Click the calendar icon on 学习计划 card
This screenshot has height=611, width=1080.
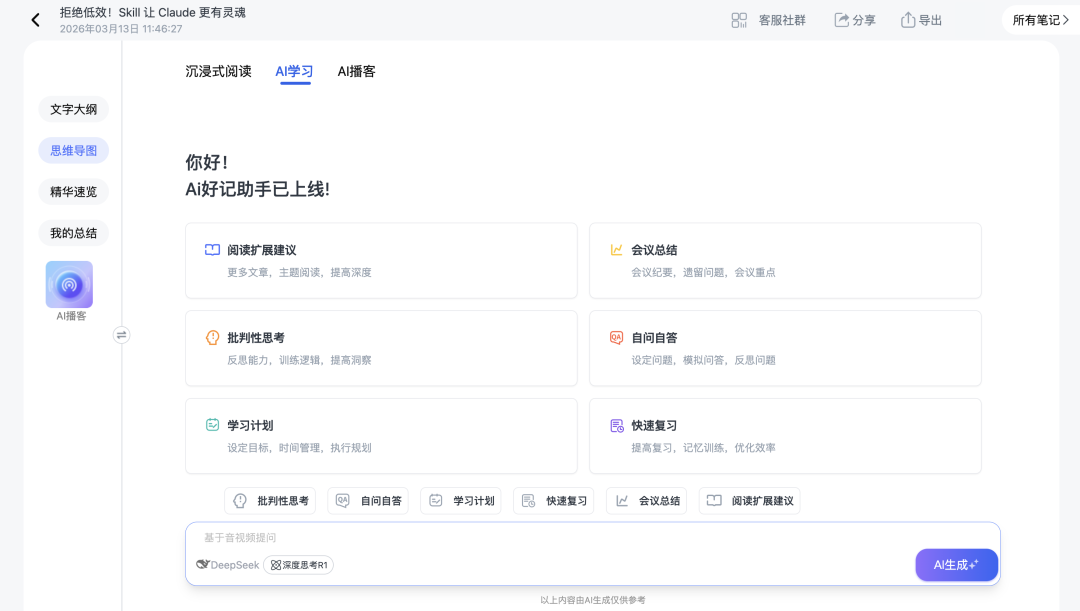tap(212, 425)
